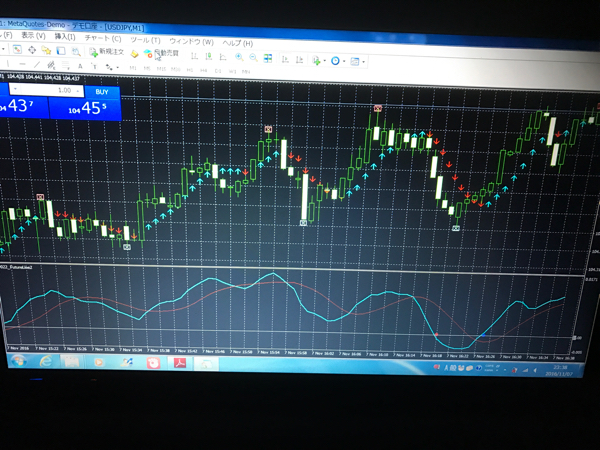
Task: Expand the indicators list dropdown
Action: click(x=324, y=60)
